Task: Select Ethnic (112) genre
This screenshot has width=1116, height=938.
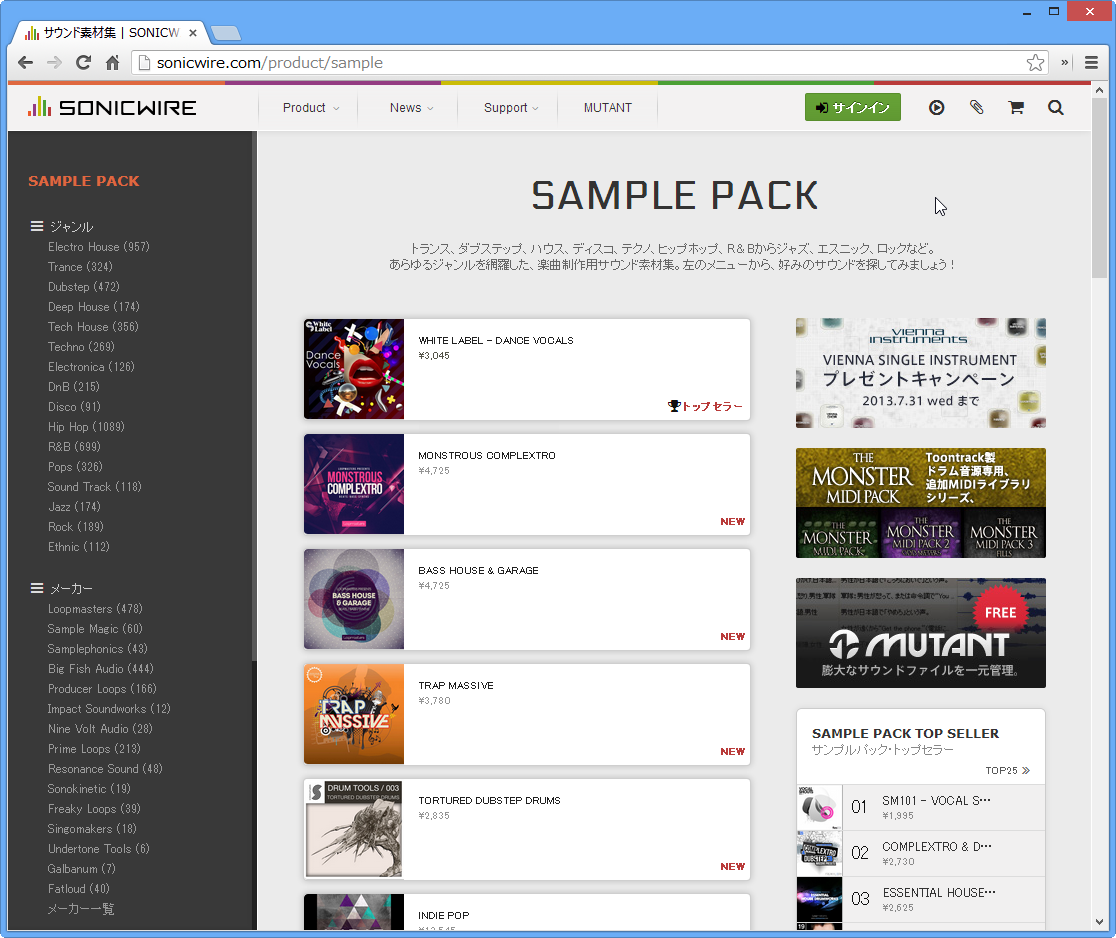Action: (x=79, y=547)
